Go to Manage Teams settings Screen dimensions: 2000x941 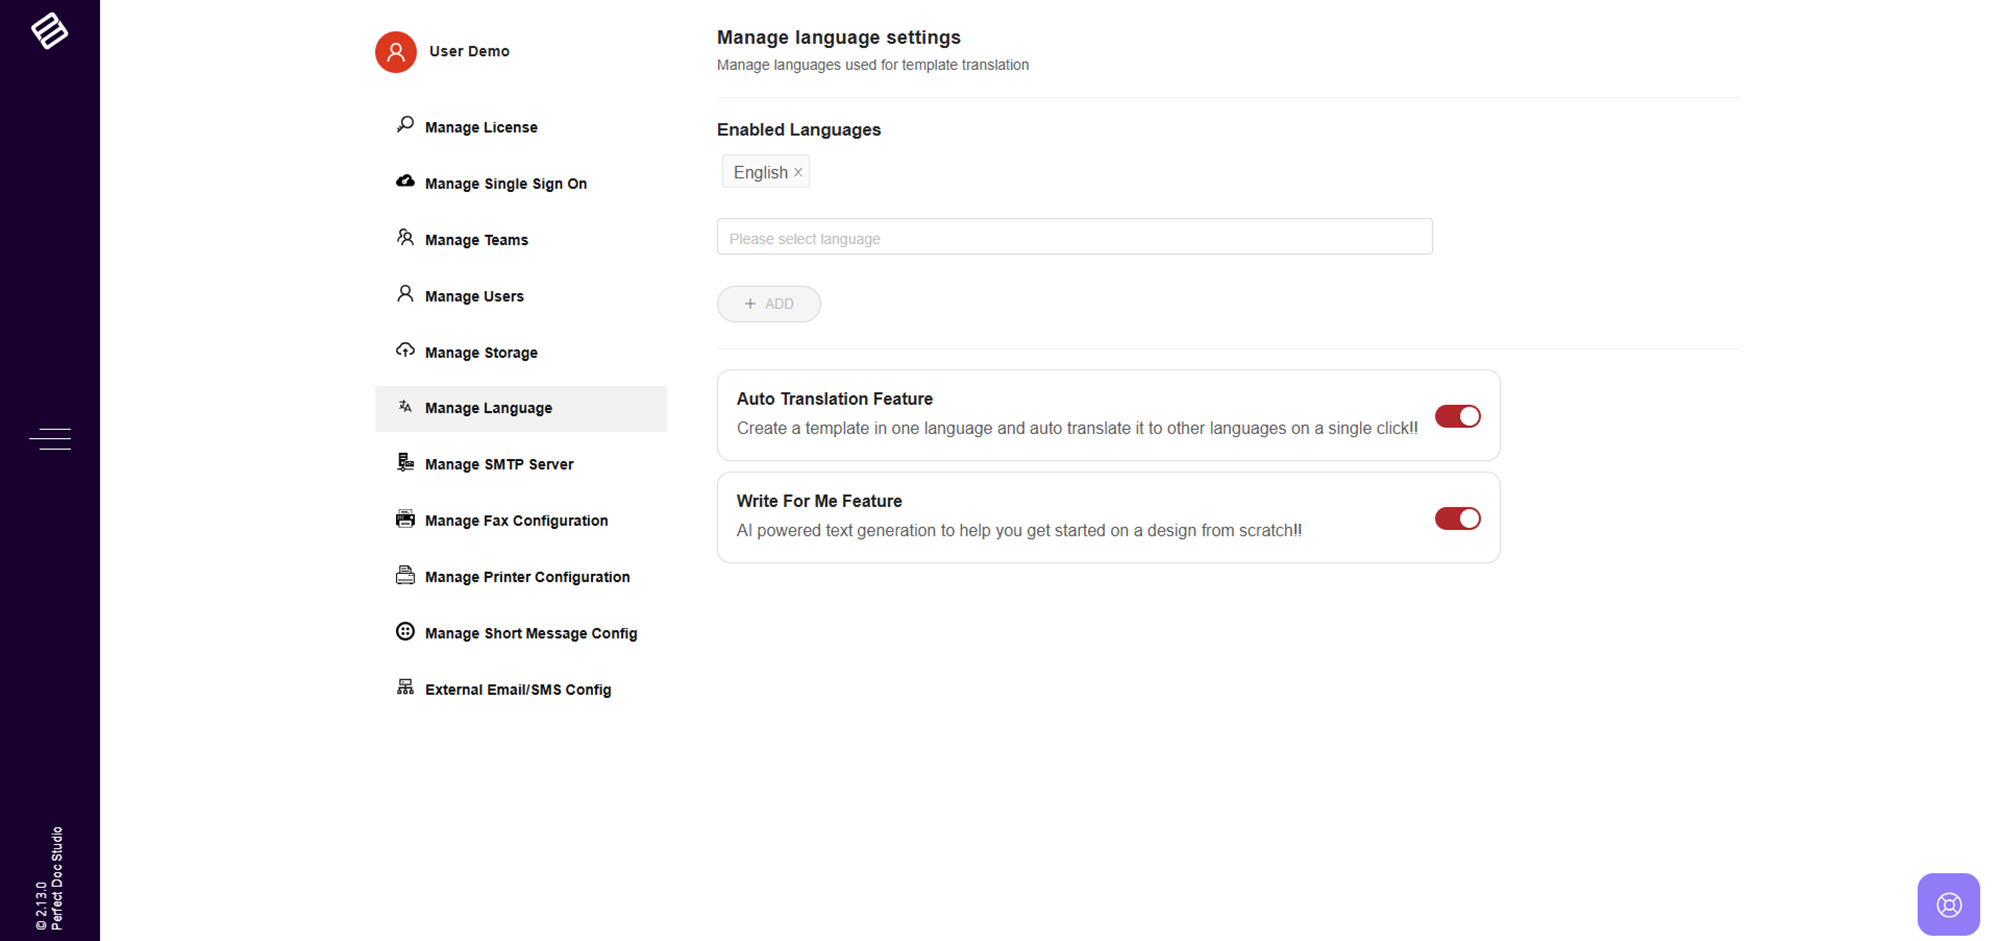[x=476, y=240]
